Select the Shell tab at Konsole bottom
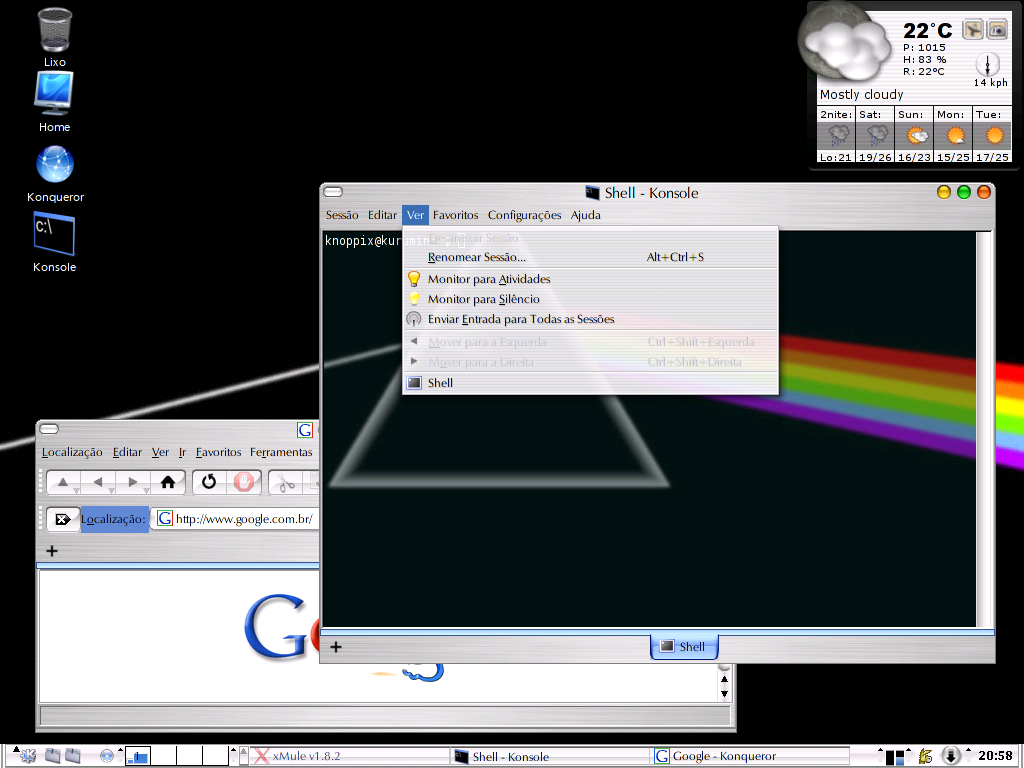The width and height of the screenshot is (1024, 768). click(x=684, y=647)
